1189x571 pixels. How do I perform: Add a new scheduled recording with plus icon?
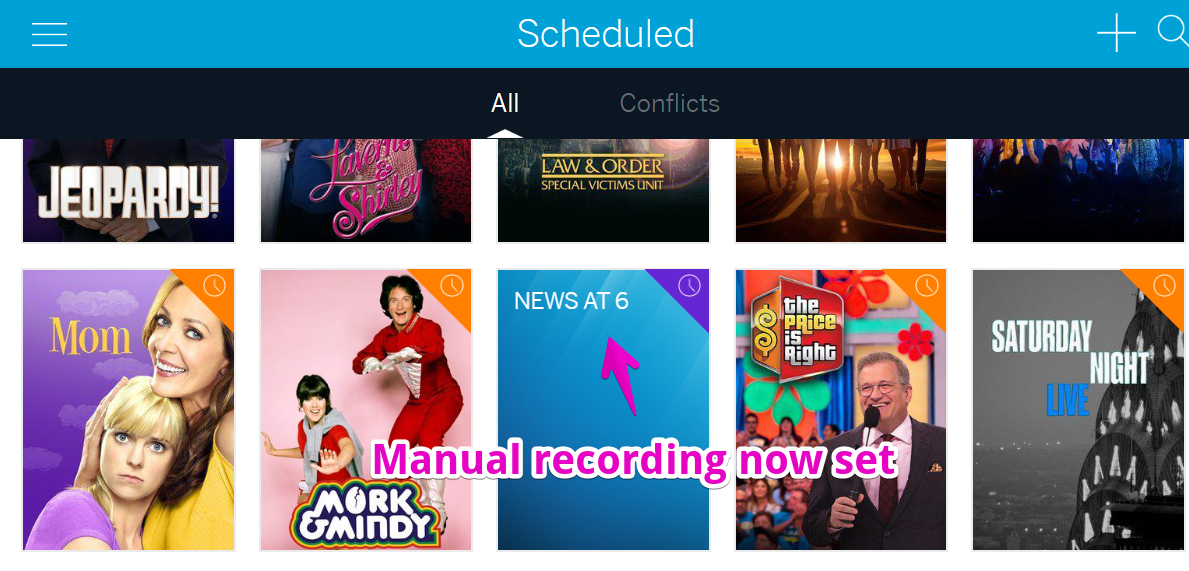[x=1116, y=33]
